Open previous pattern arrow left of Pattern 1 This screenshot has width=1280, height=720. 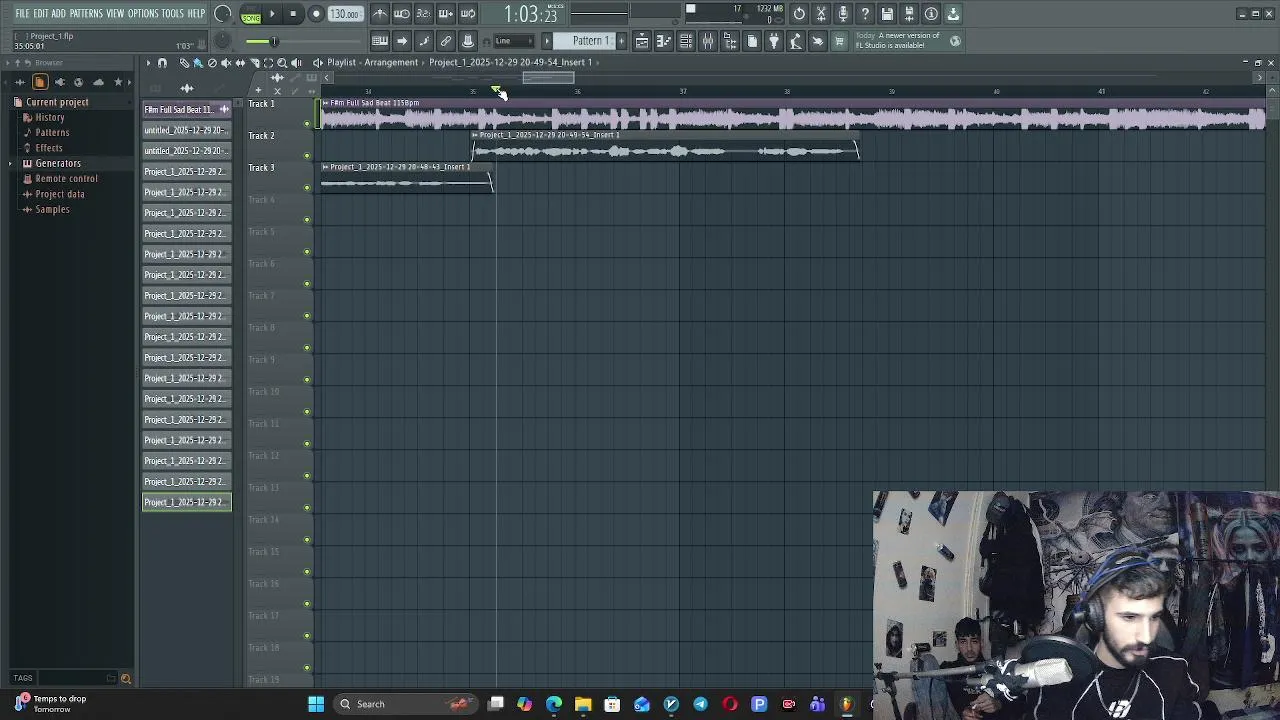tap(547, 41)
